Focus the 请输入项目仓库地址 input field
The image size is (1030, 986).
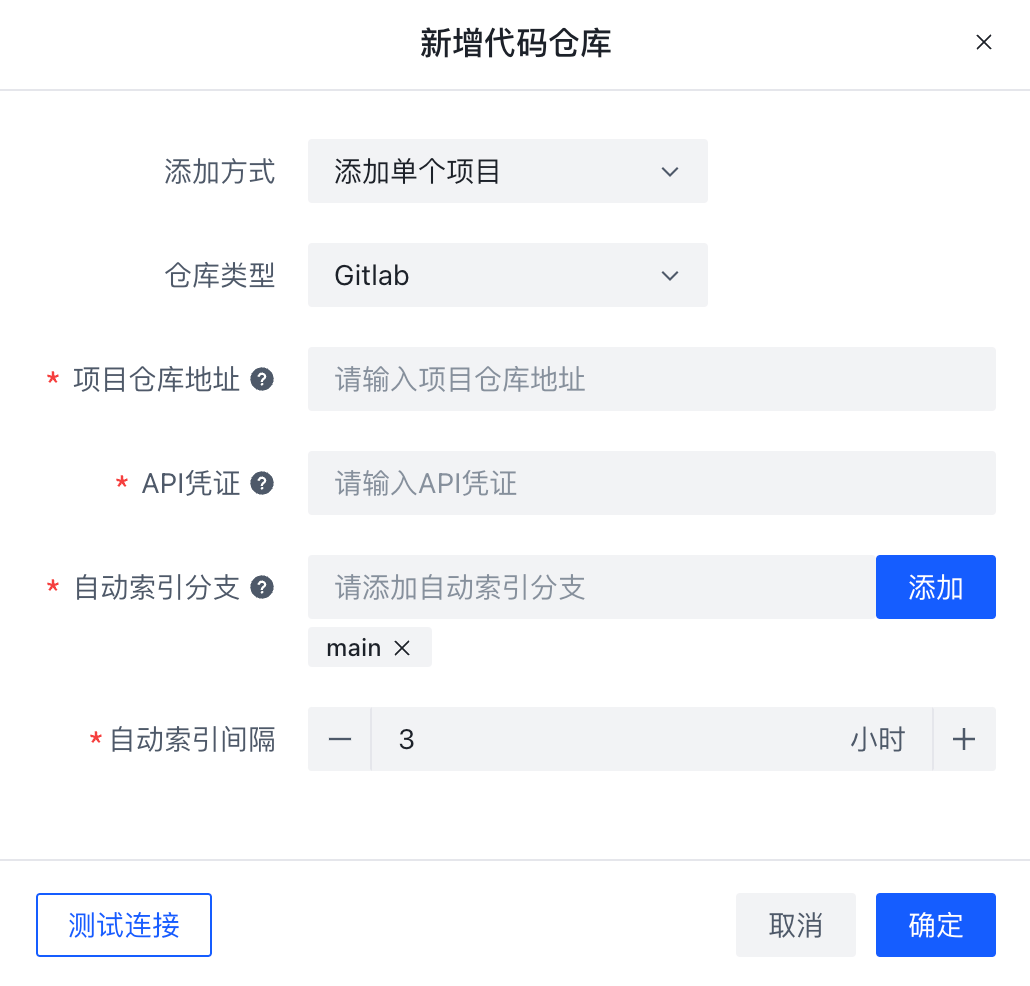click(652, 379)
